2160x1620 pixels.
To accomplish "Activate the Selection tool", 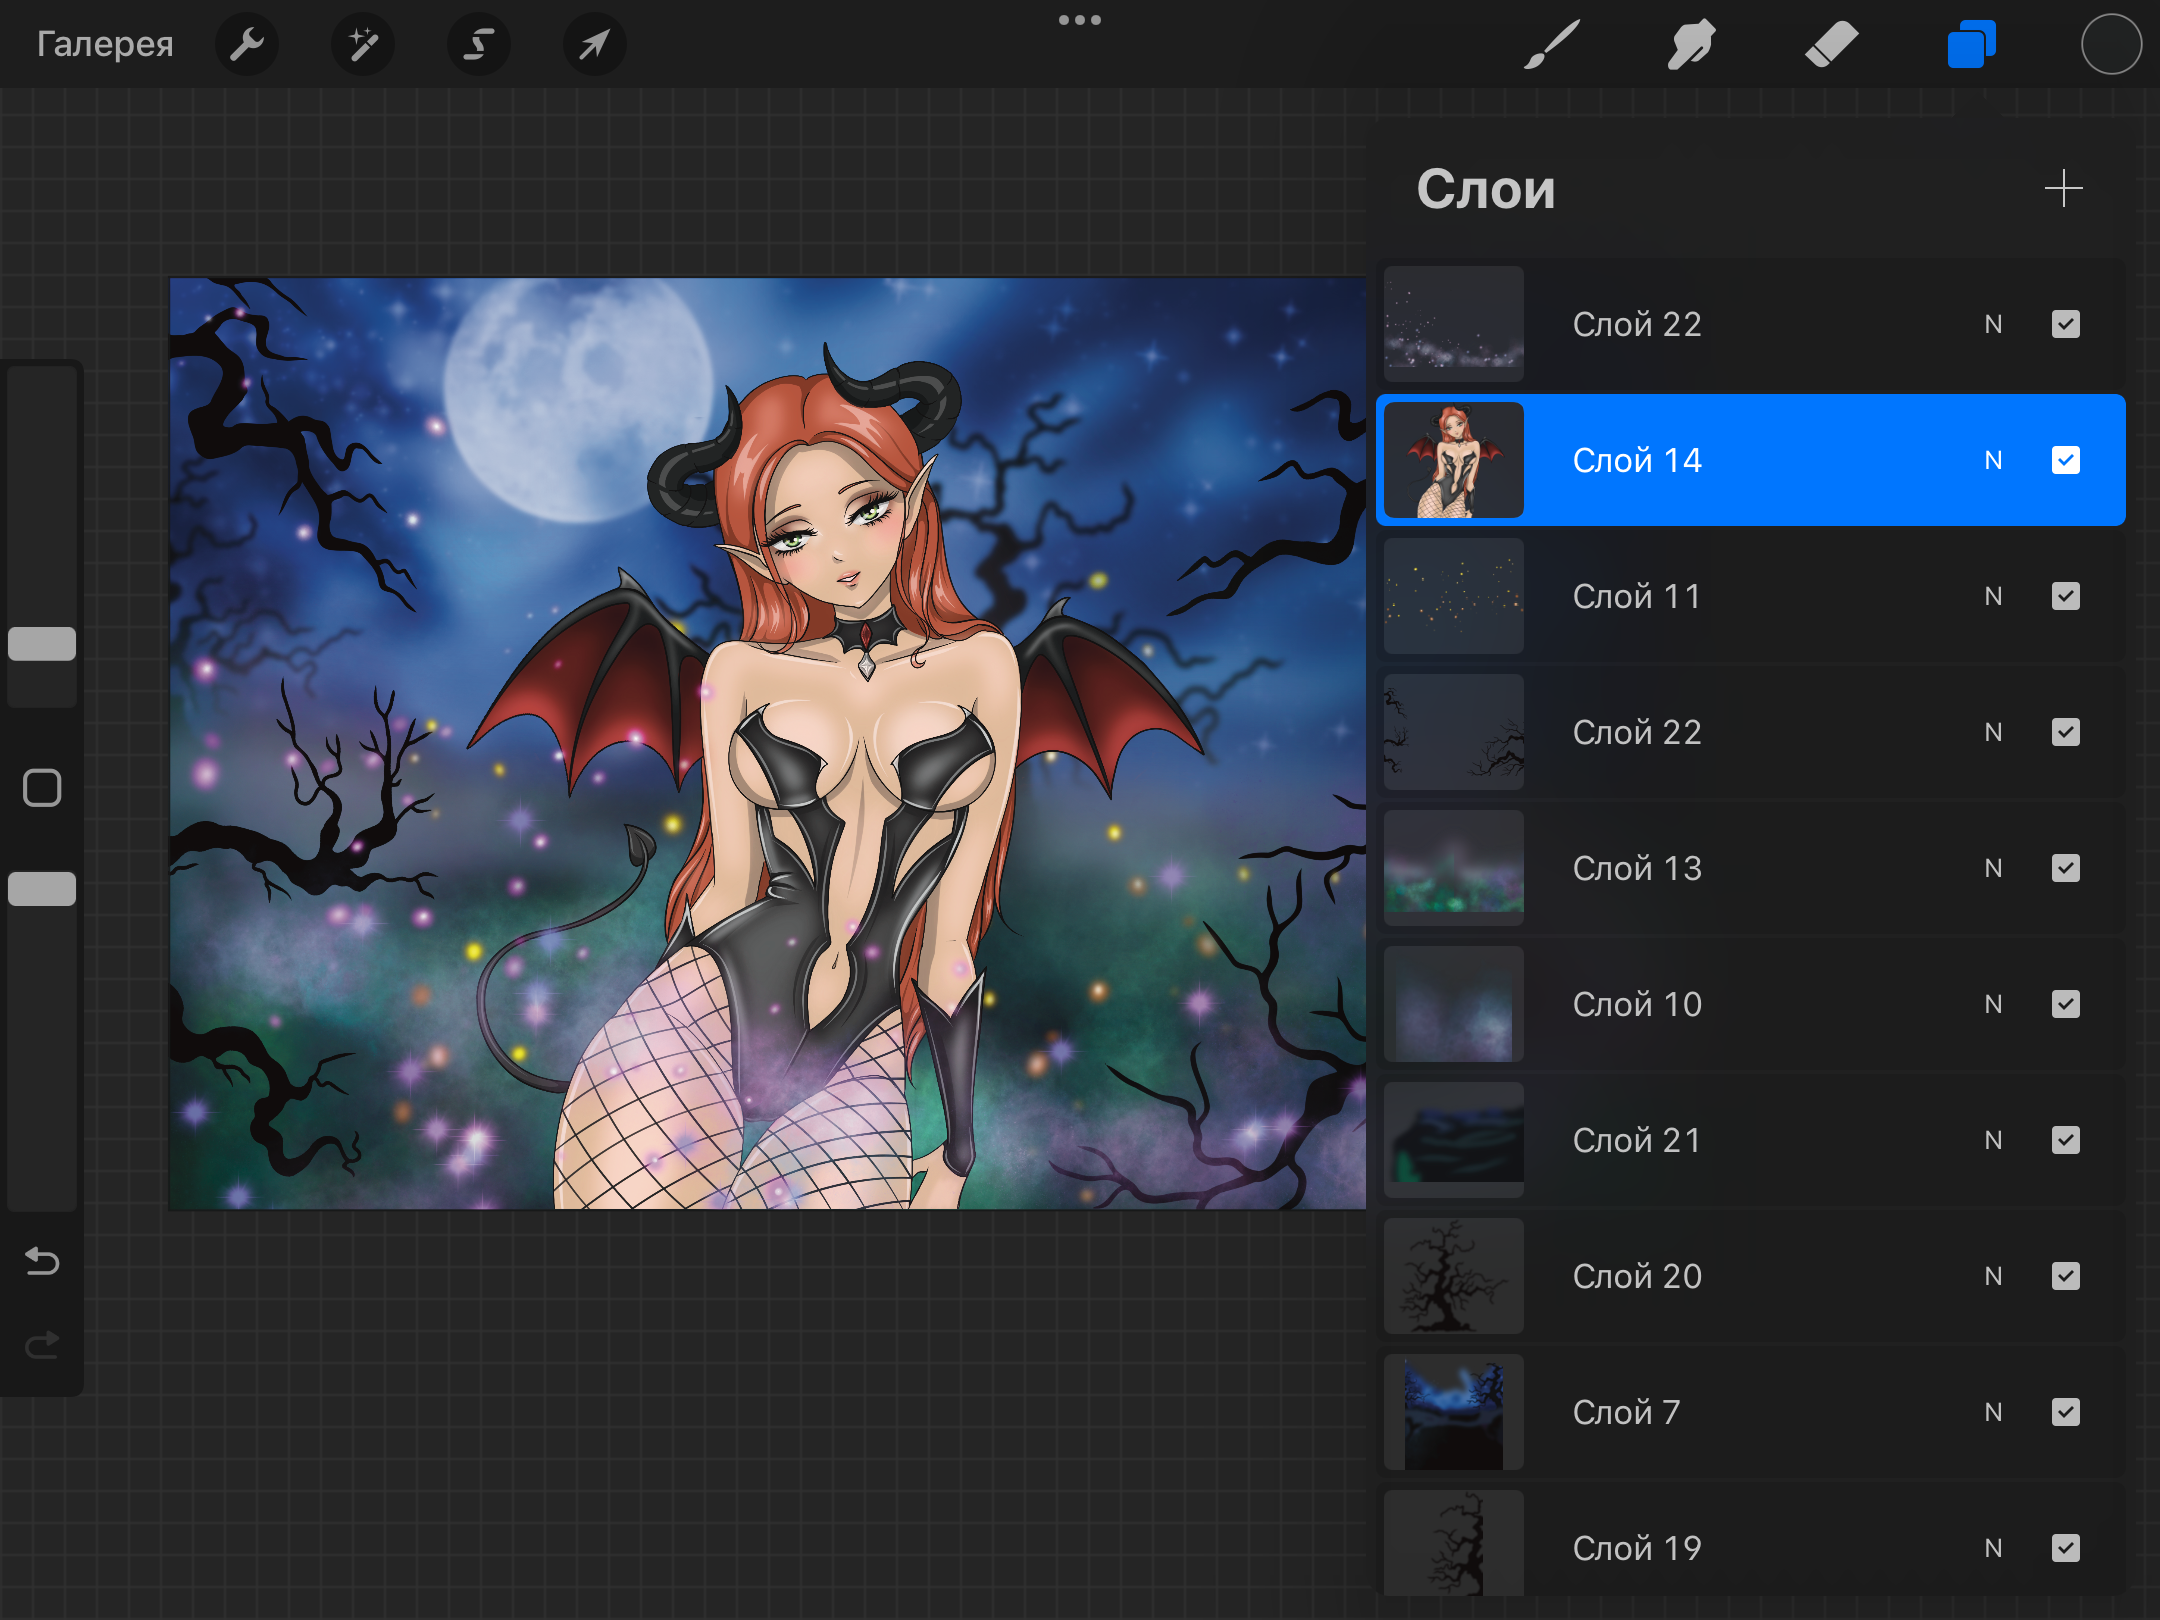I will pyautogui.click(x=479, y=44).
